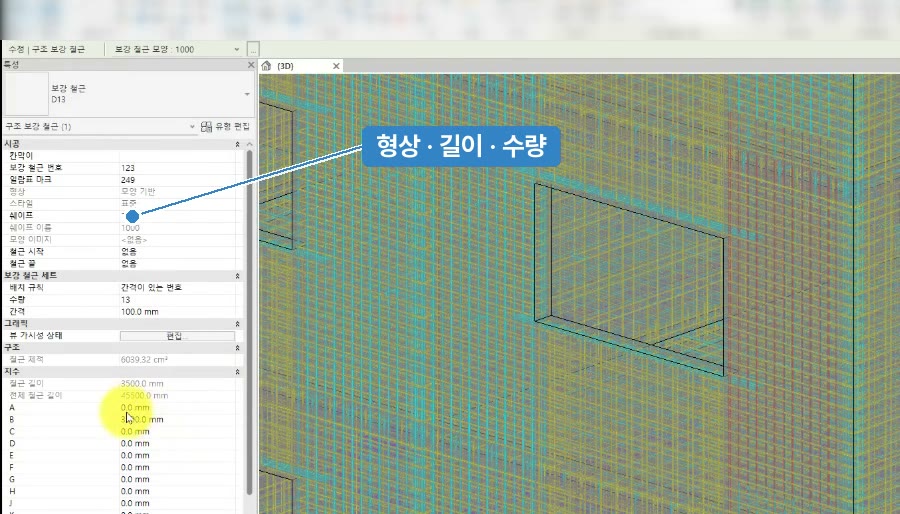Click the 유형 편집 icon
Screen dimensions: 900x514
(207, 127)
